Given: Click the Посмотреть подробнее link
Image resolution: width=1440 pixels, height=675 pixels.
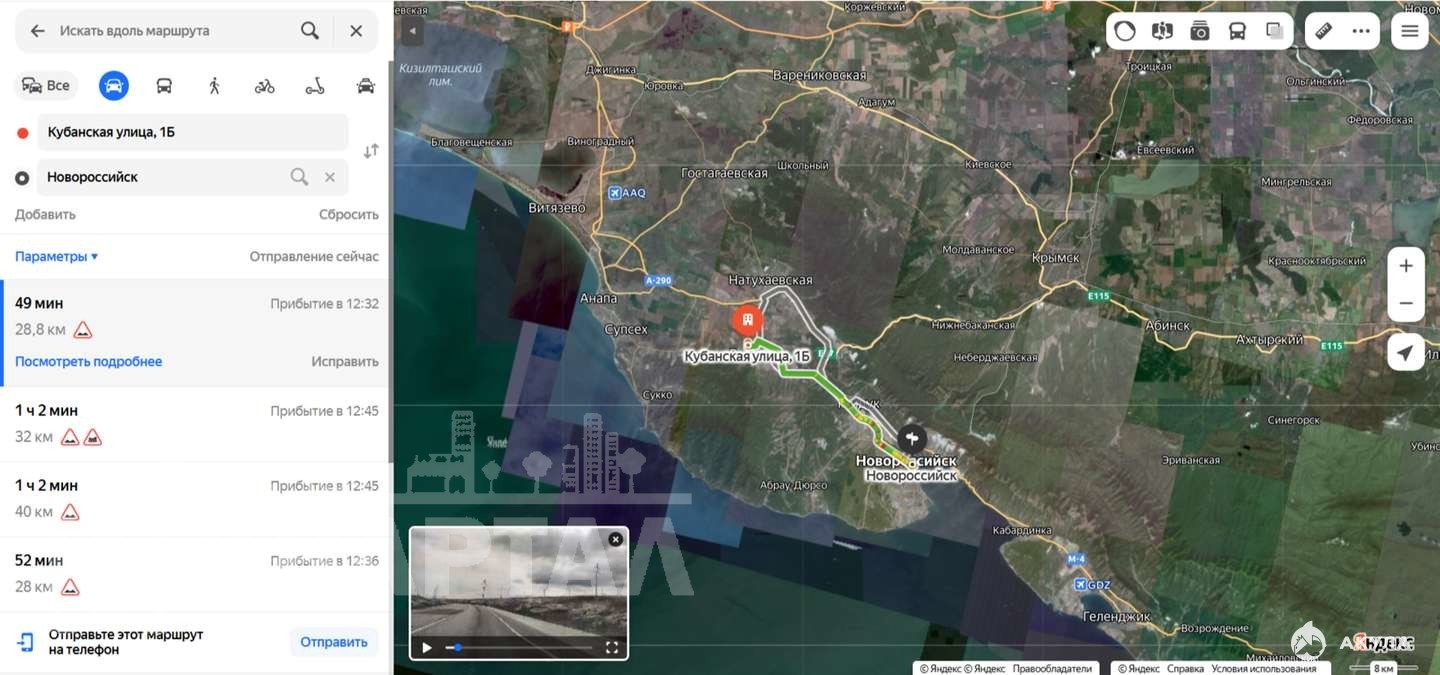Looking at the screenshot, I should coord(88,362).
